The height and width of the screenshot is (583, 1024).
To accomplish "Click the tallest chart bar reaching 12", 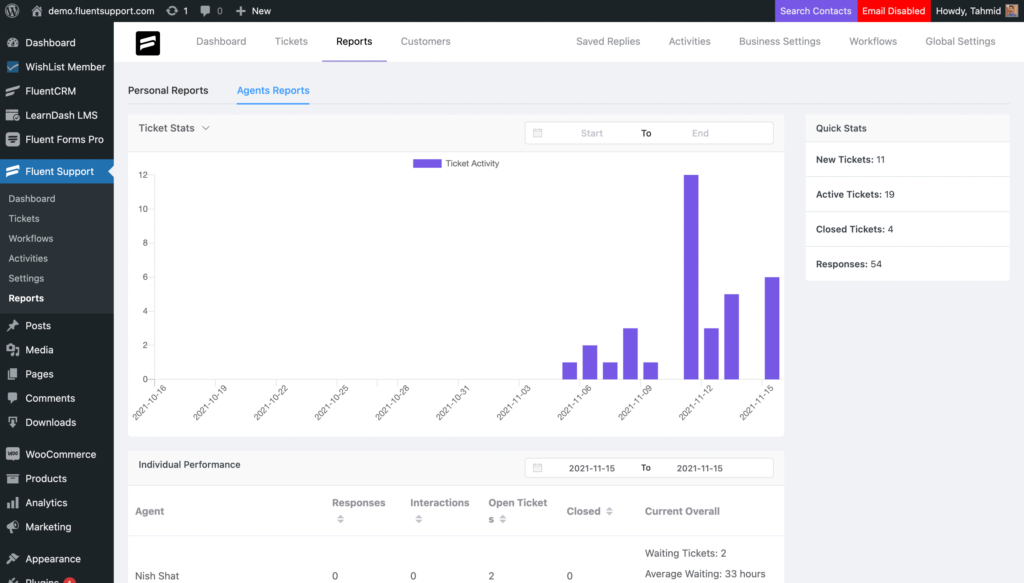I will pos(691,277).
